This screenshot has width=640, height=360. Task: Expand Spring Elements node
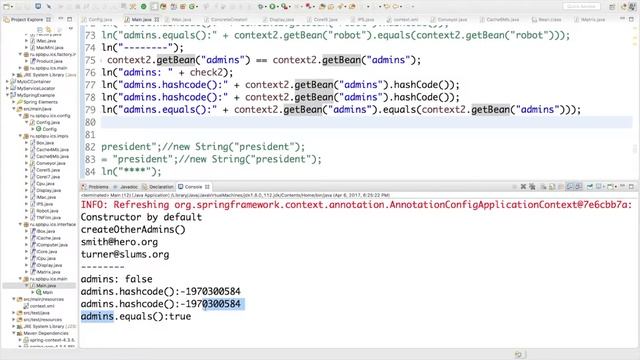13,102
